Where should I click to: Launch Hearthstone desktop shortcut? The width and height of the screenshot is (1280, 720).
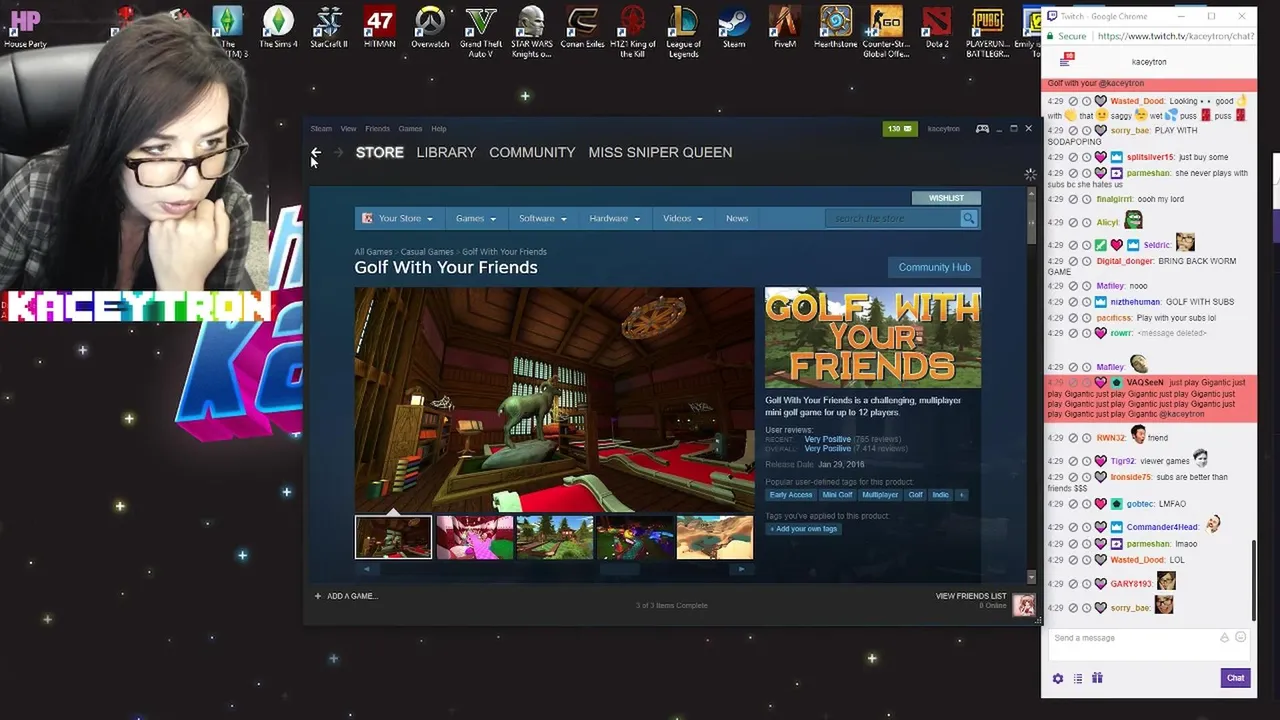click(x=835, y=28)
